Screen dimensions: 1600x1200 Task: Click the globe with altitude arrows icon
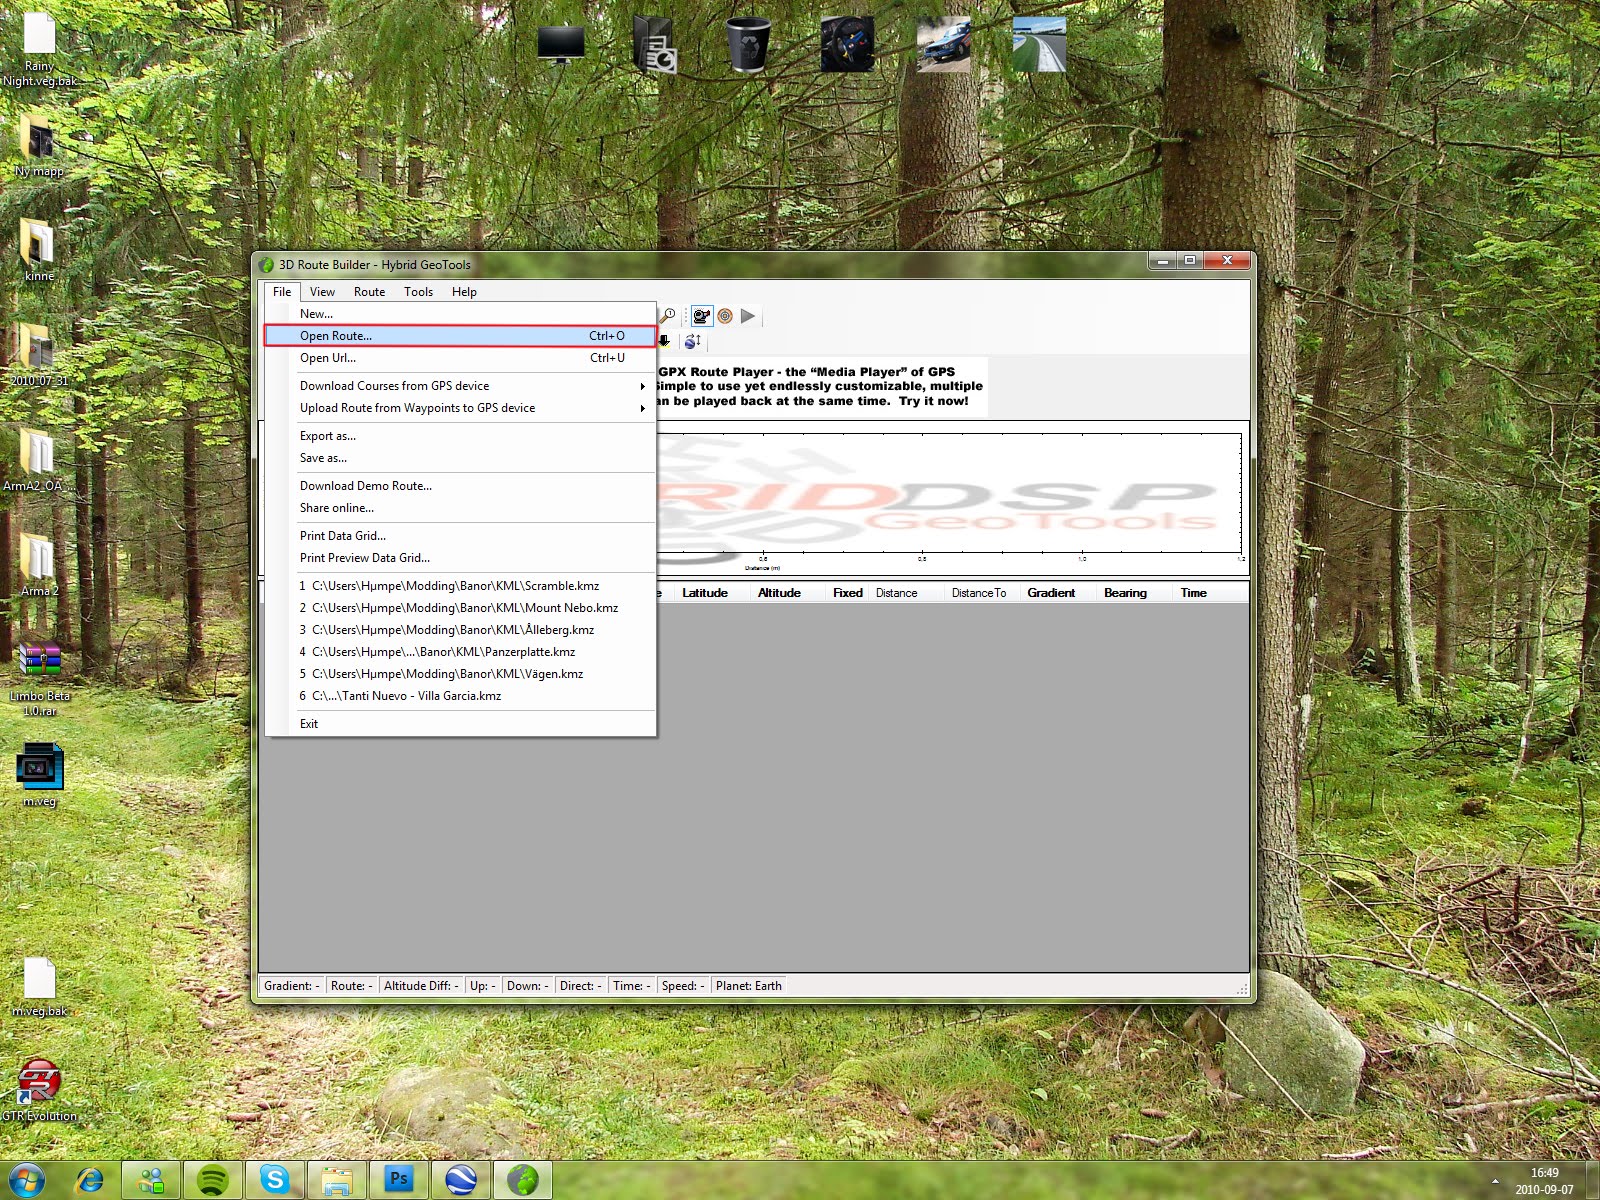pyautogui.click(x=692, y=341)
